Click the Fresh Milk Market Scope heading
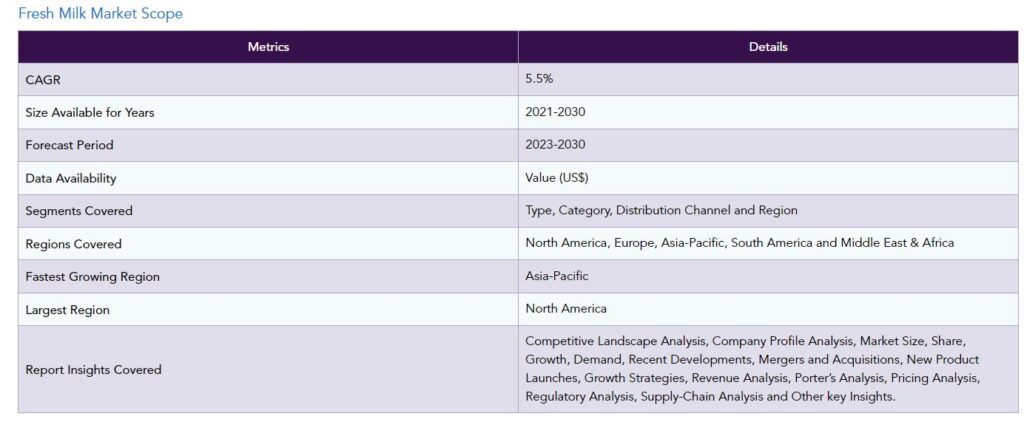This screenshot has height=422, width=1024. 101,13
